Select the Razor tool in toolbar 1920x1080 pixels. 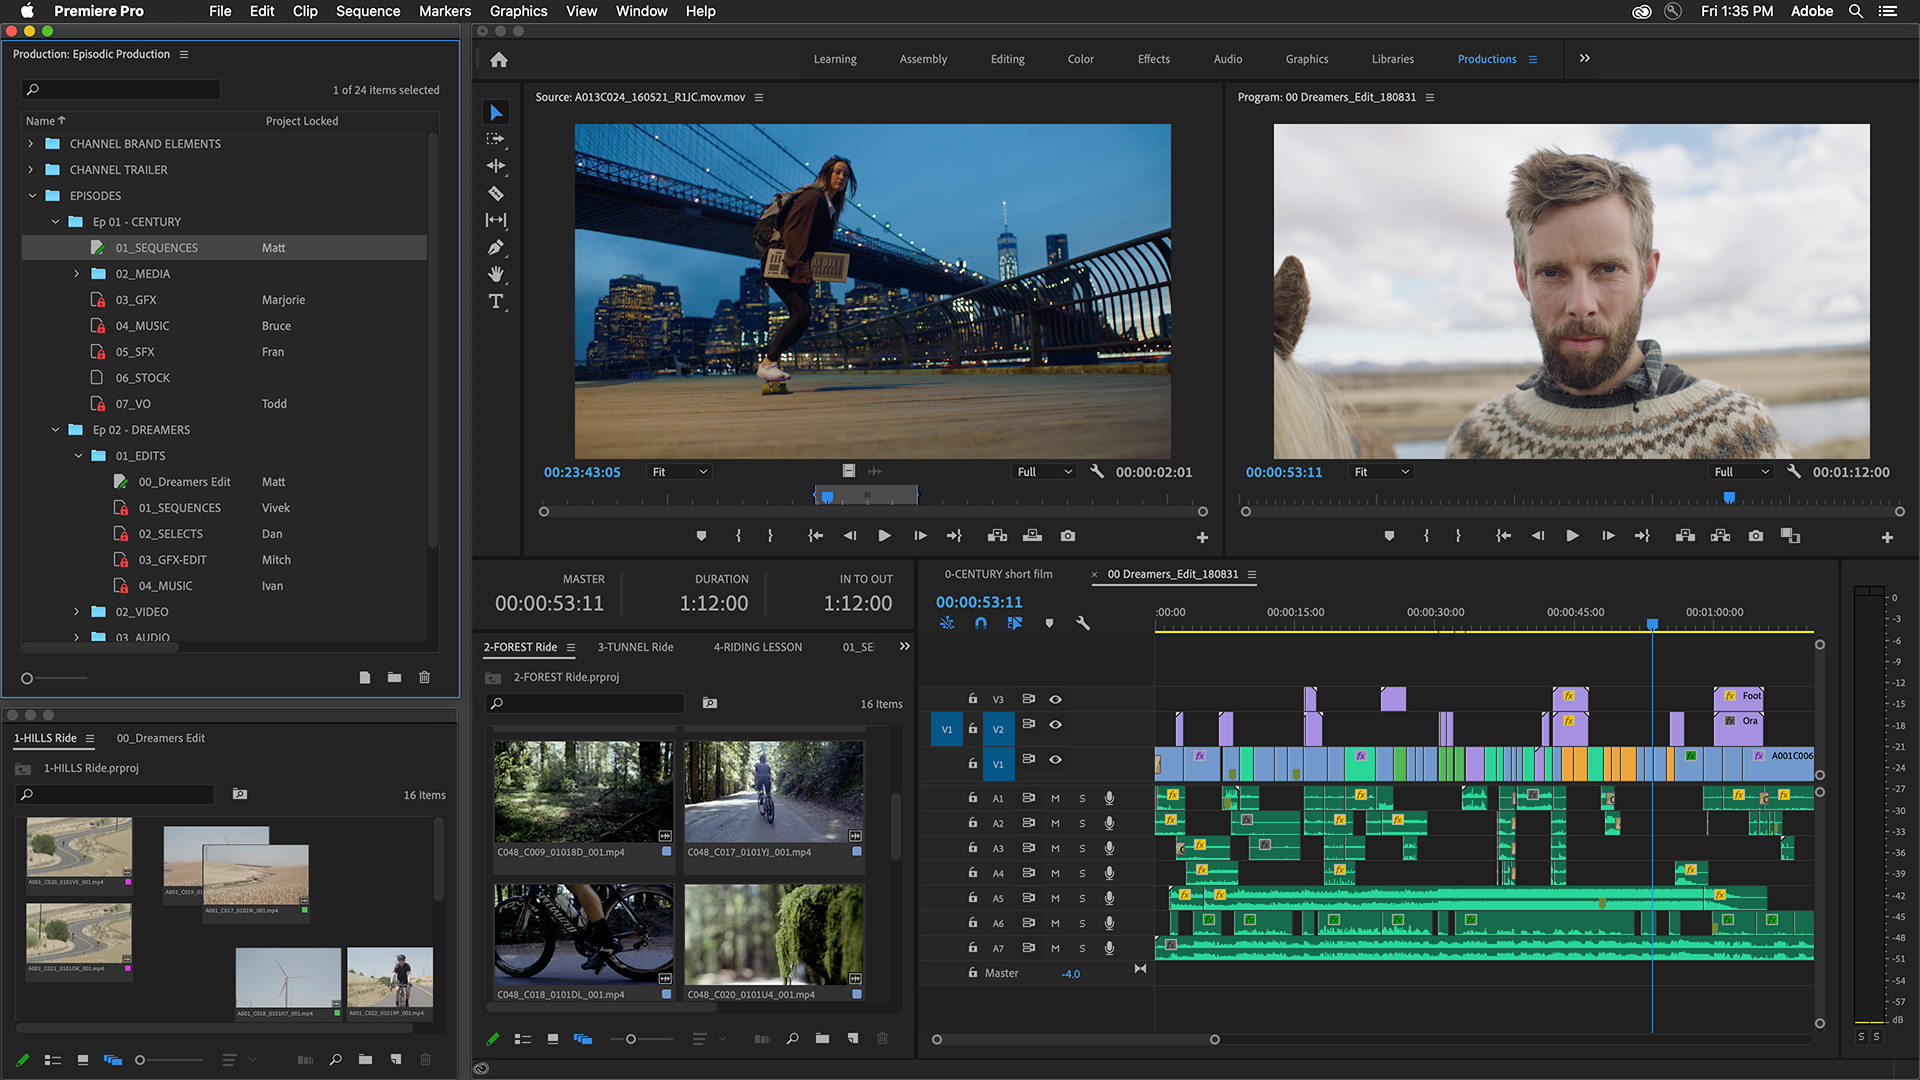click(x=497, y=193)
